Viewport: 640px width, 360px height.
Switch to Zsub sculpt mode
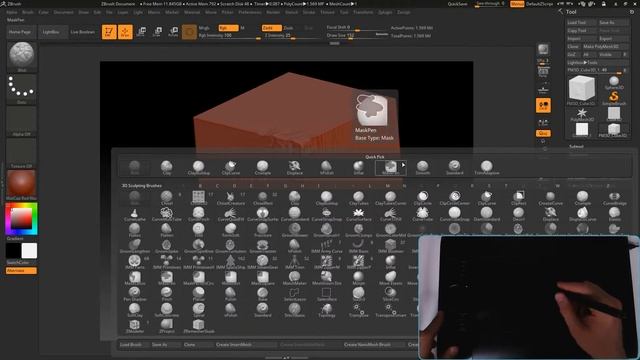(288, 28)
